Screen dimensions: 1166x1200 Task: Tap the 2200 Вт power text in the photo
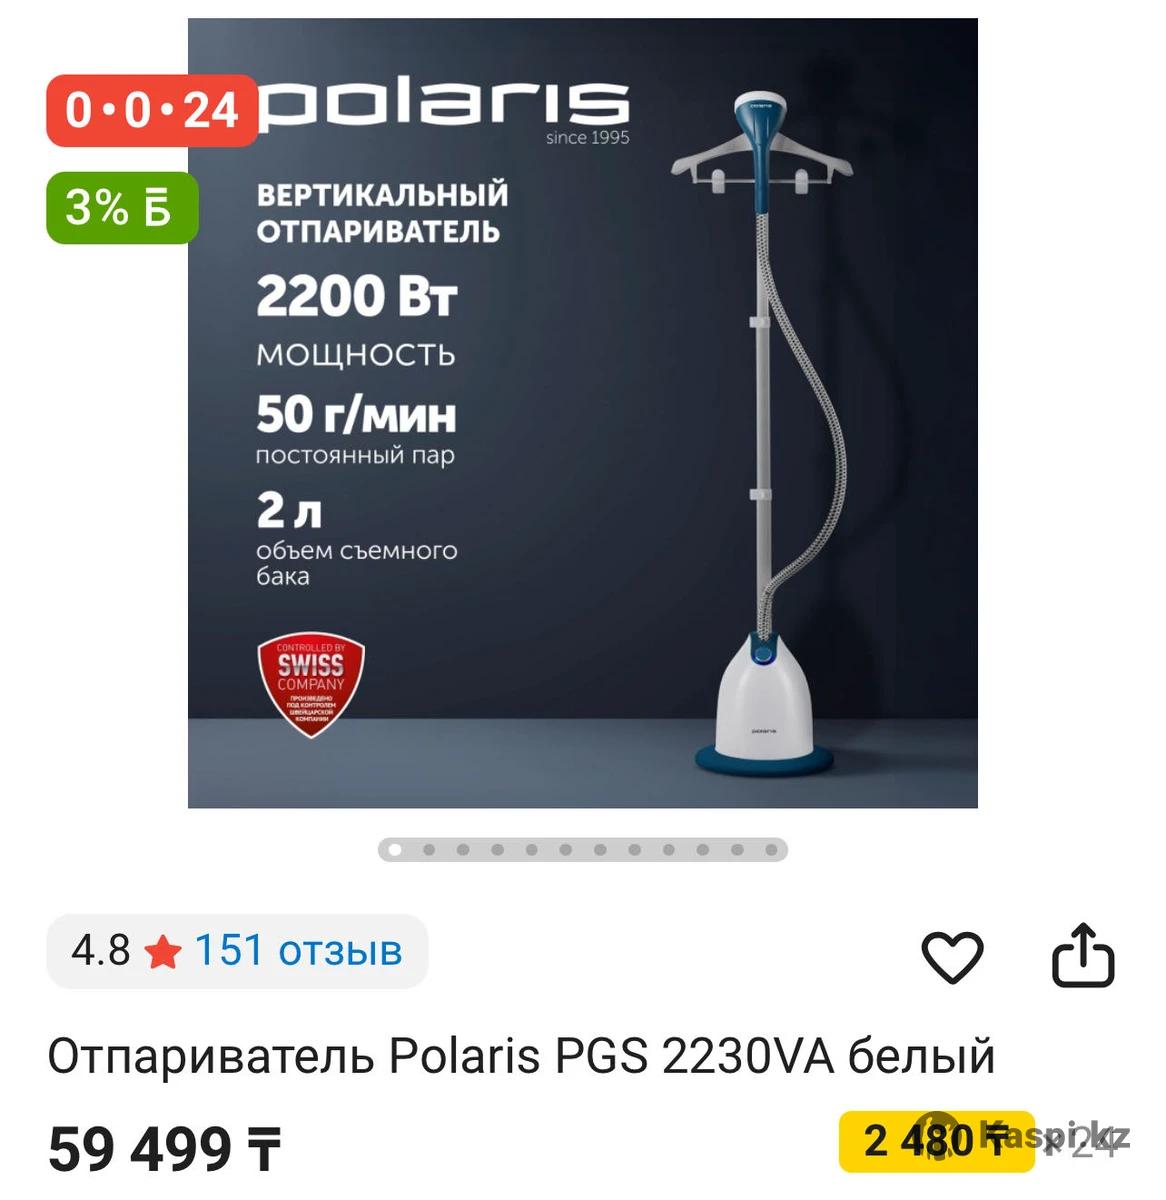pyautogui.click(x=356, y=297)
